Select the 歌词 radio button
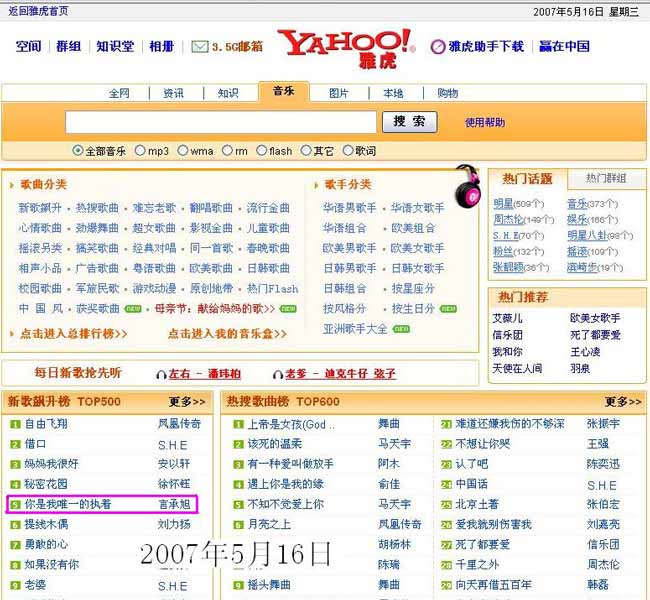650x600 pixels. point(348,150)
